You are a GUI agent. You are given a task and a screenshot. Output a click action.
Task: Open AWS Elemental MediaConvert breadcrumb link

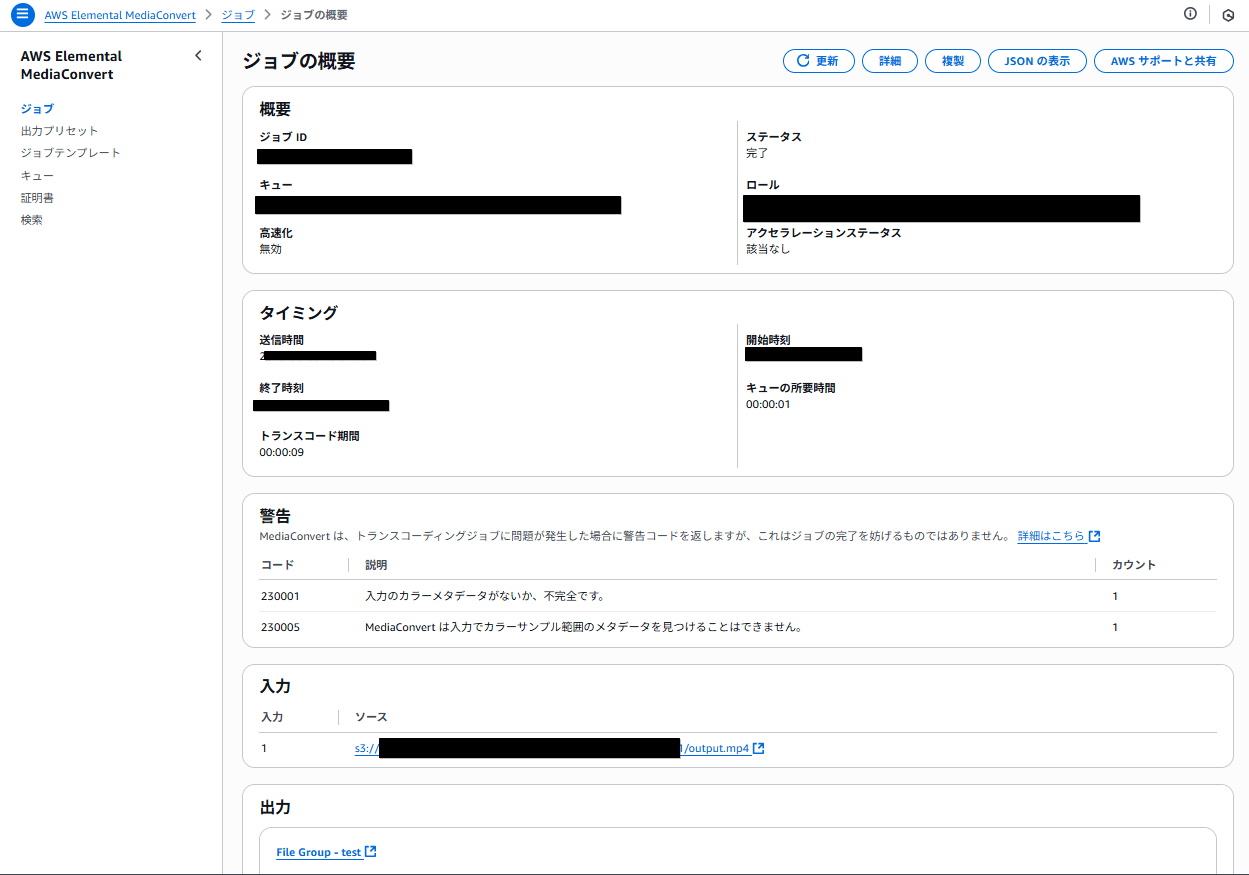click(120, 16)
